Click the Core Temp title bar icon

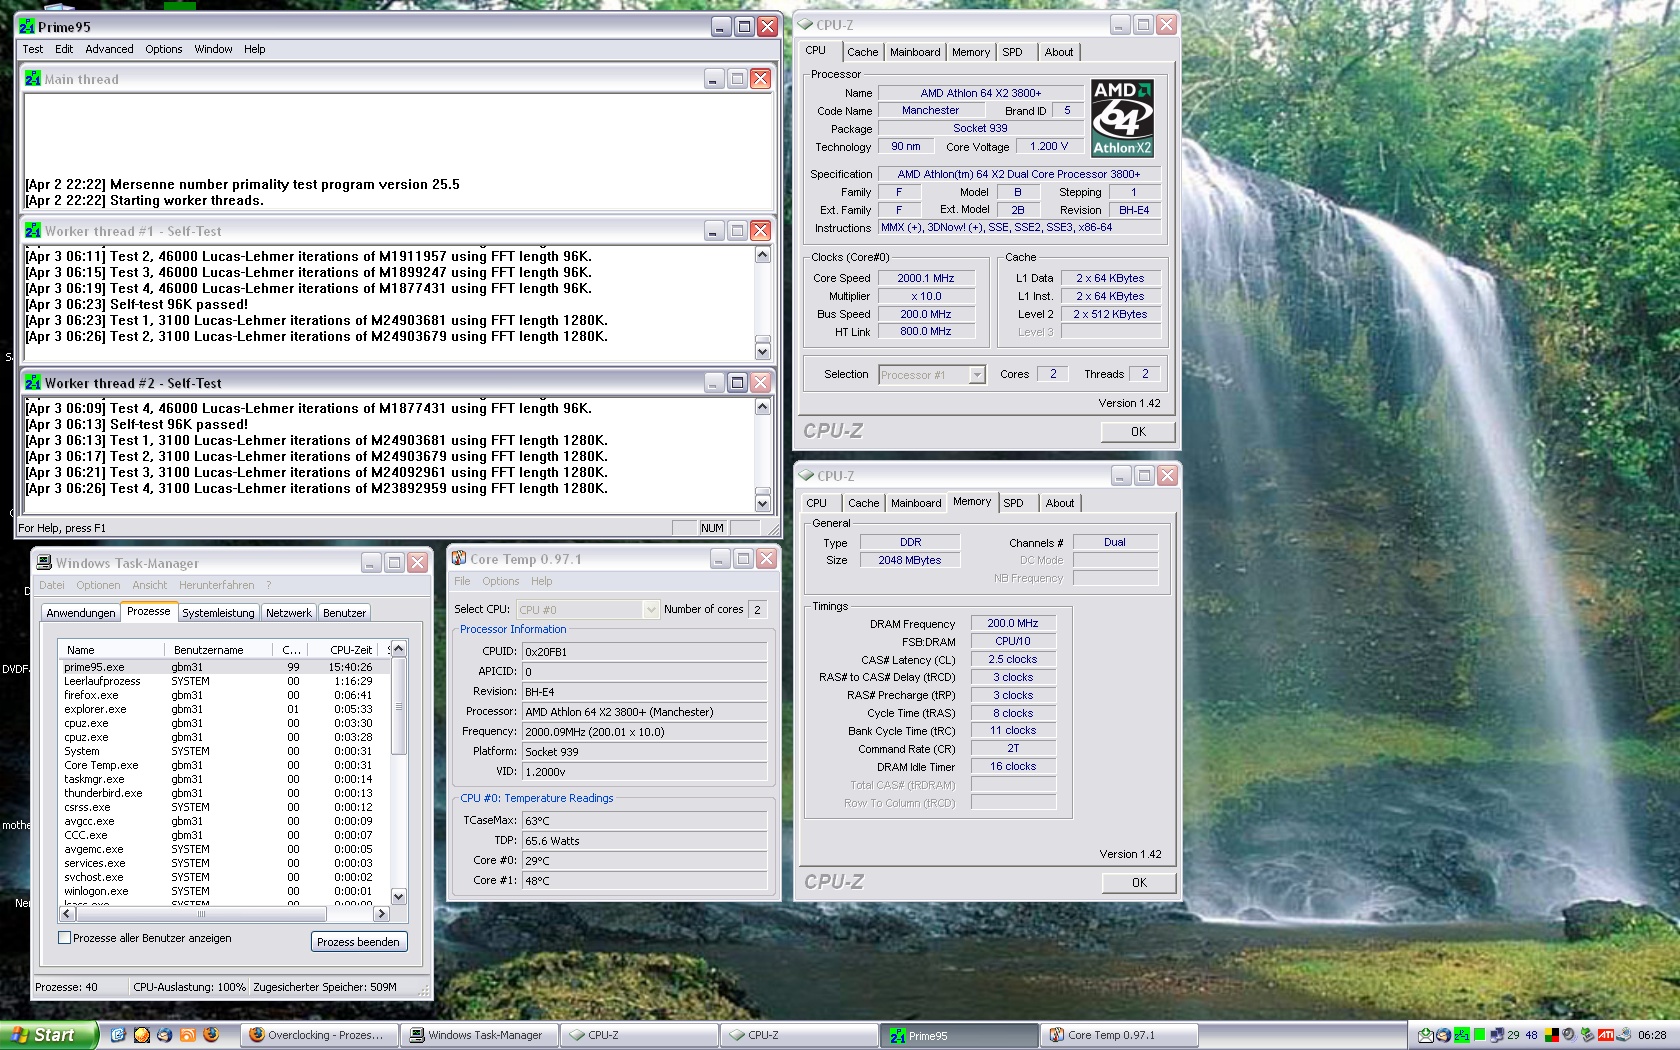pos(459,558)
